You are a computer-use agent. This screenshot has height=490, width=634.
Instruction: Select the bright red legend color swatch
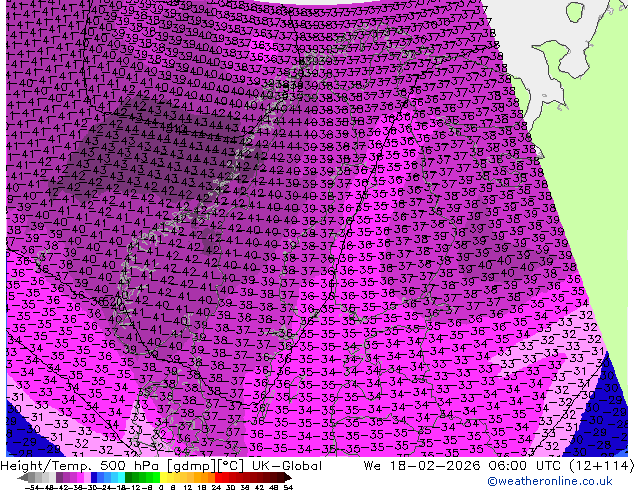(218, 477)
